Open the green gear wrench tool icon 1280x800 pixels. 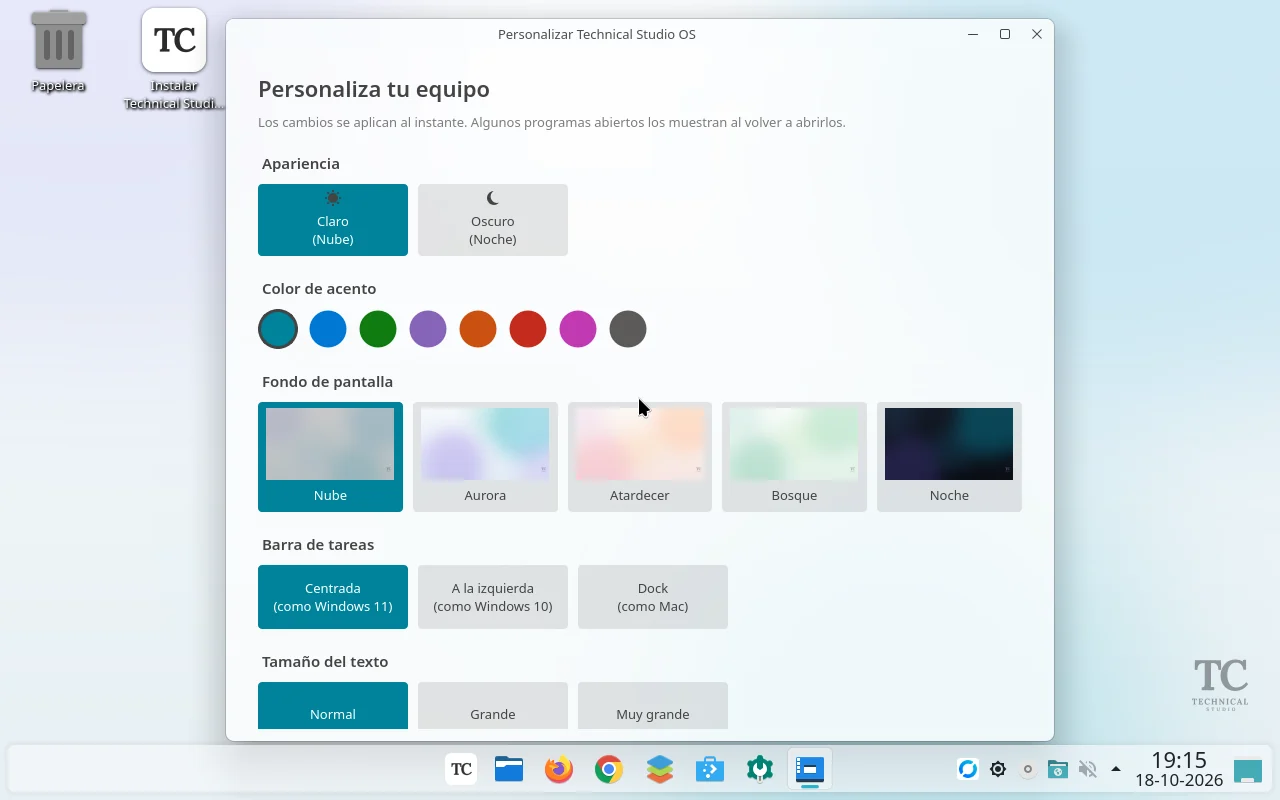click(759, 769)
